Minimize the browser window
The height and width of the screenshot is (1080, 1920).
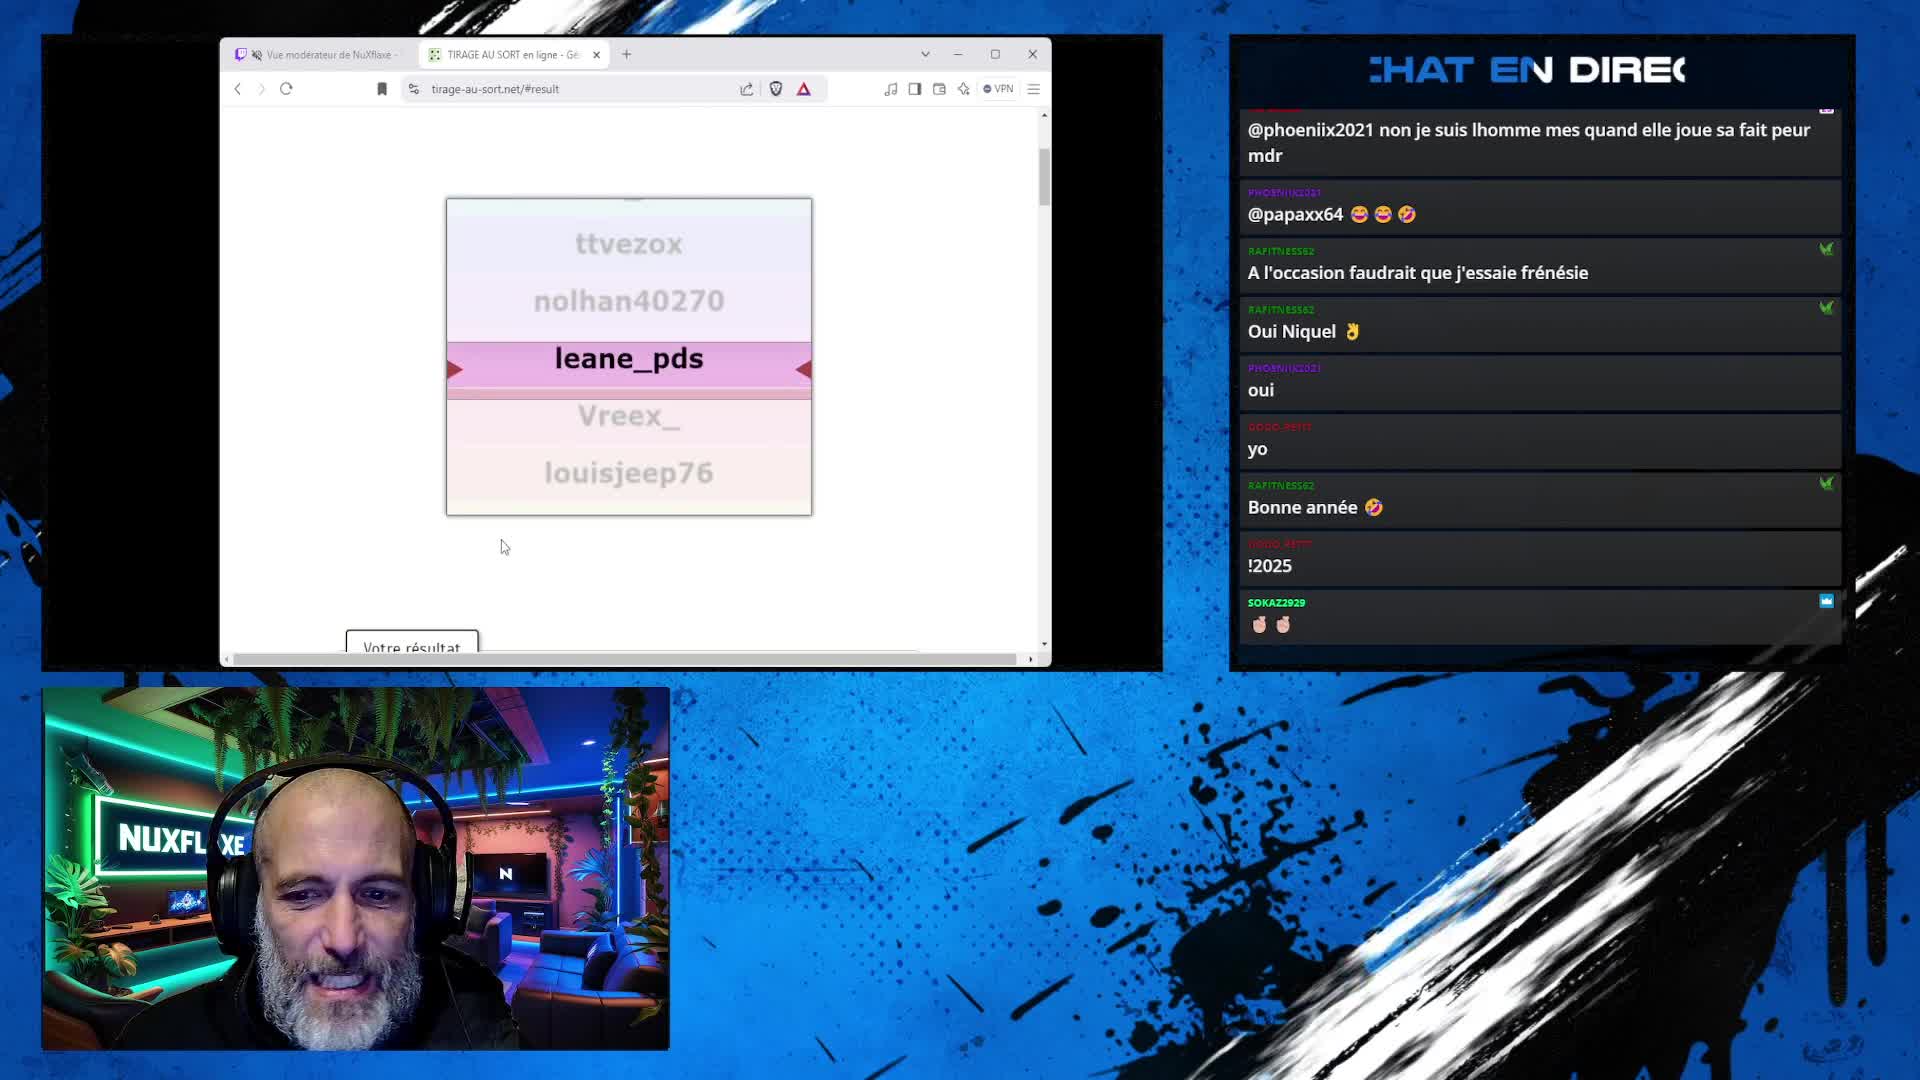point(958,55)
